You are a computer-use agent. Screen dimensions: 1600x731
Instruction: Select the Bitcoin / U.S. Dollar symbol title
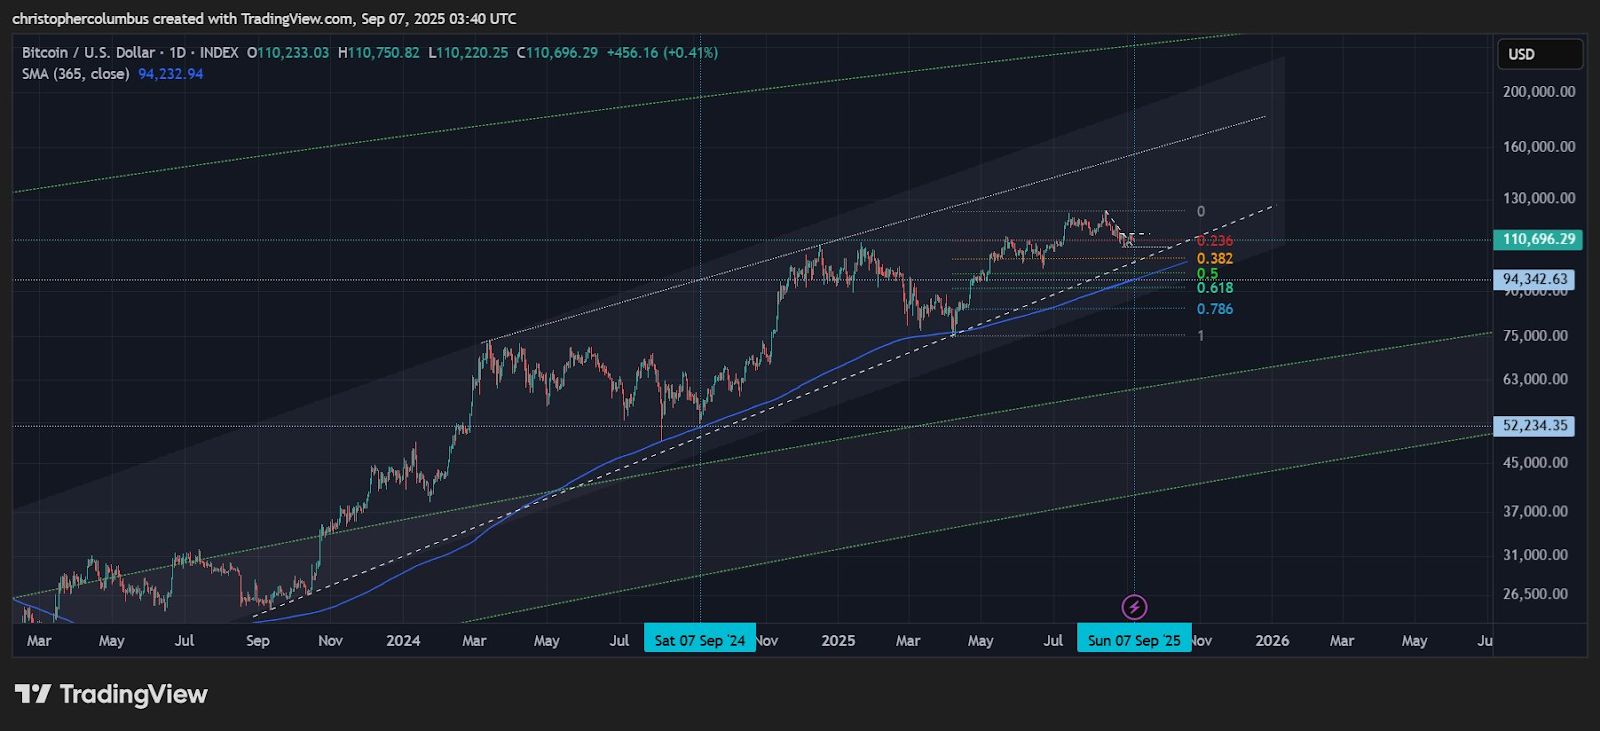click(x=88, y=52)
